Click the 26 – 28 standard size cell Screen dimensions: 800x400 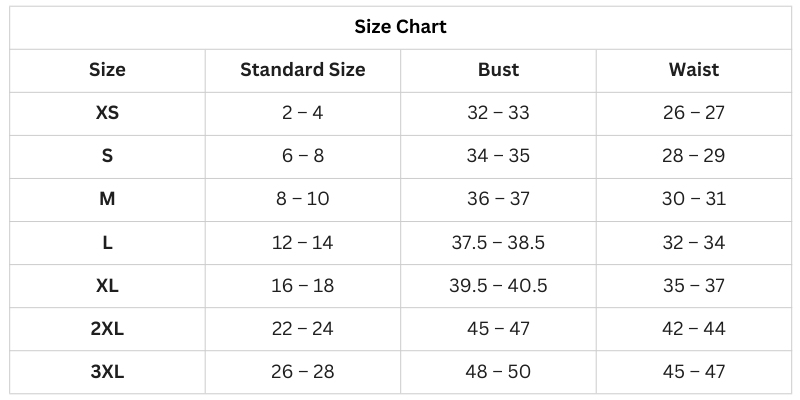point(302,372)
